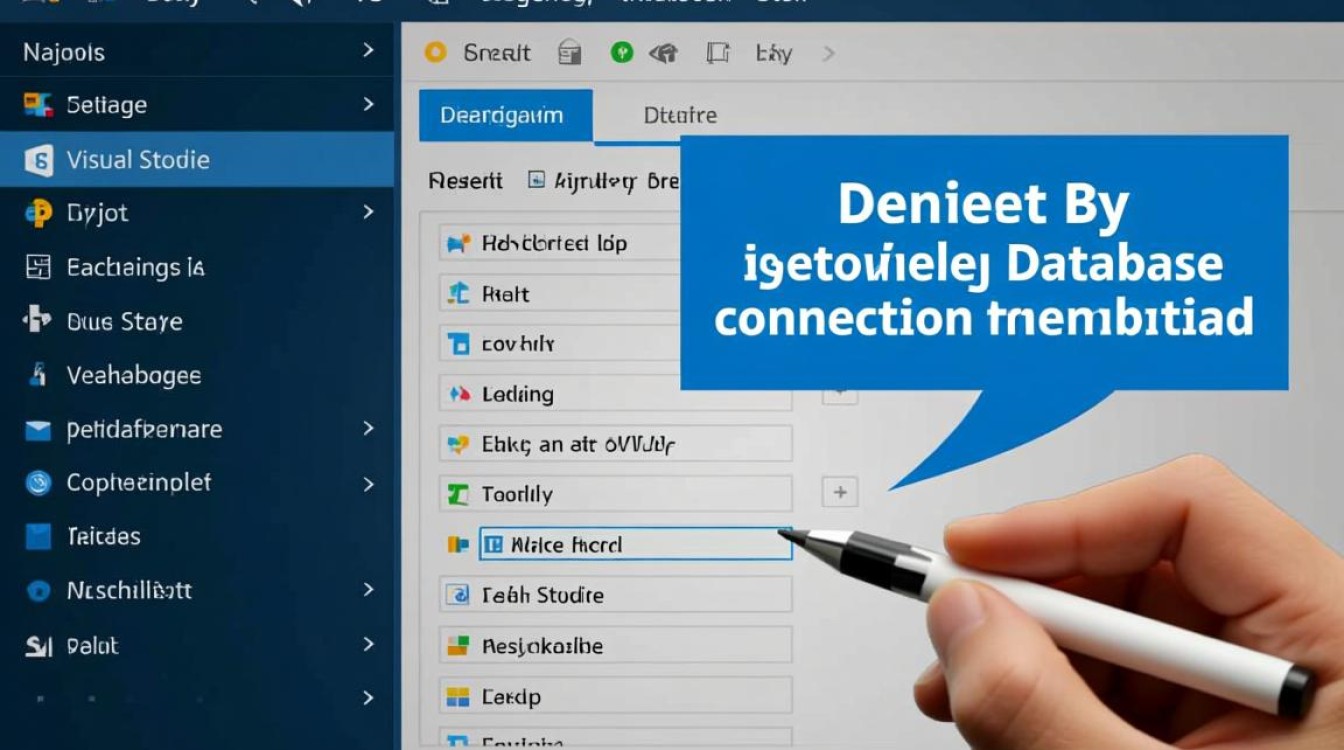Expand the Najools chevron
Image resolution: width=1344 pixels, height=750 pixels.
(368, 50)
